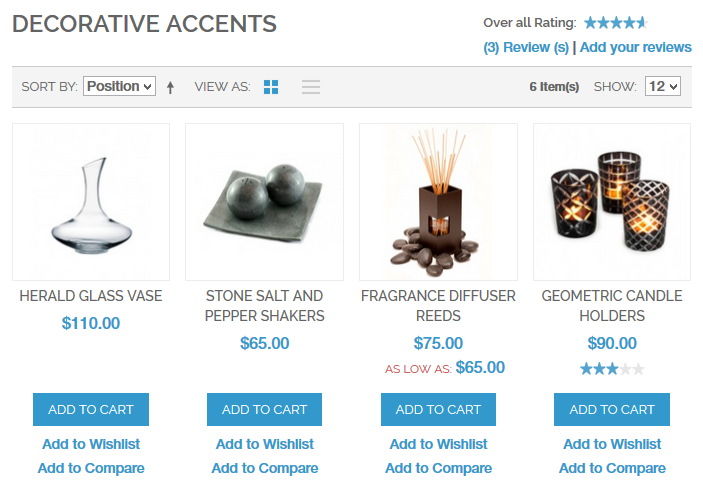Open Geometric Candle Holders product image
Screen dimensions: 703x490
[612, 202]
